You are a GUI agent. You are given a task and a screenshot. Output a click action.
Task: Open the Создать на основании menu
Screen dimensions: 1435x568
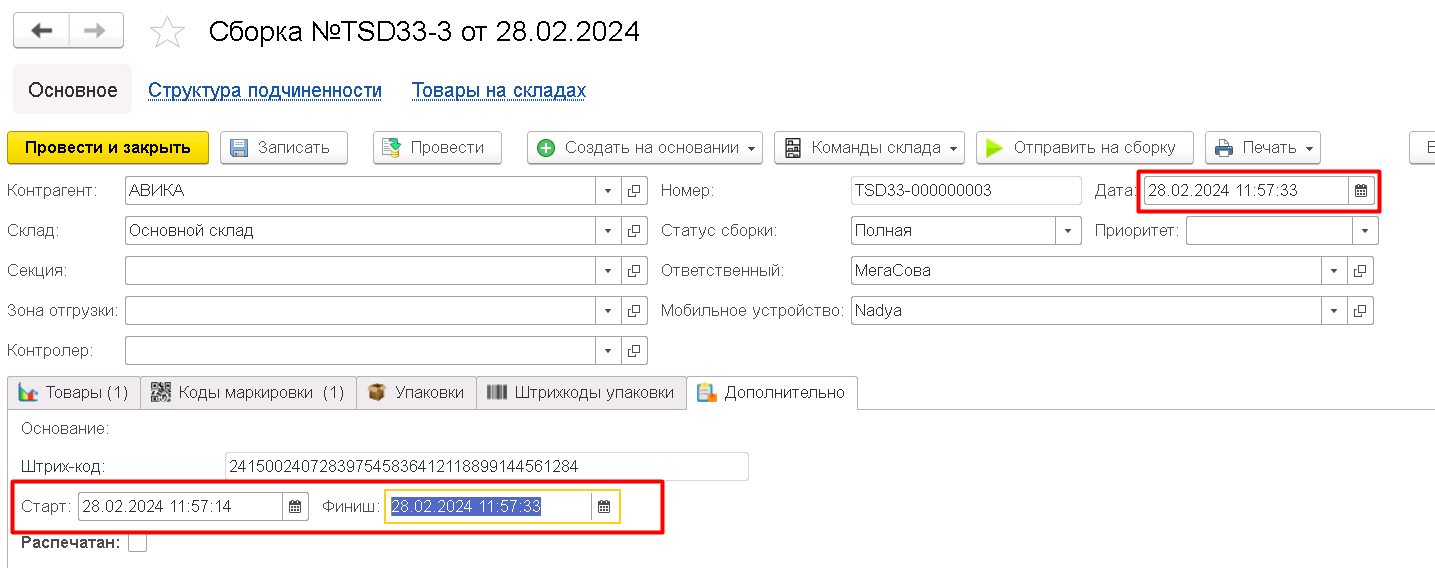pyautogui.click(x=645, y=148)
